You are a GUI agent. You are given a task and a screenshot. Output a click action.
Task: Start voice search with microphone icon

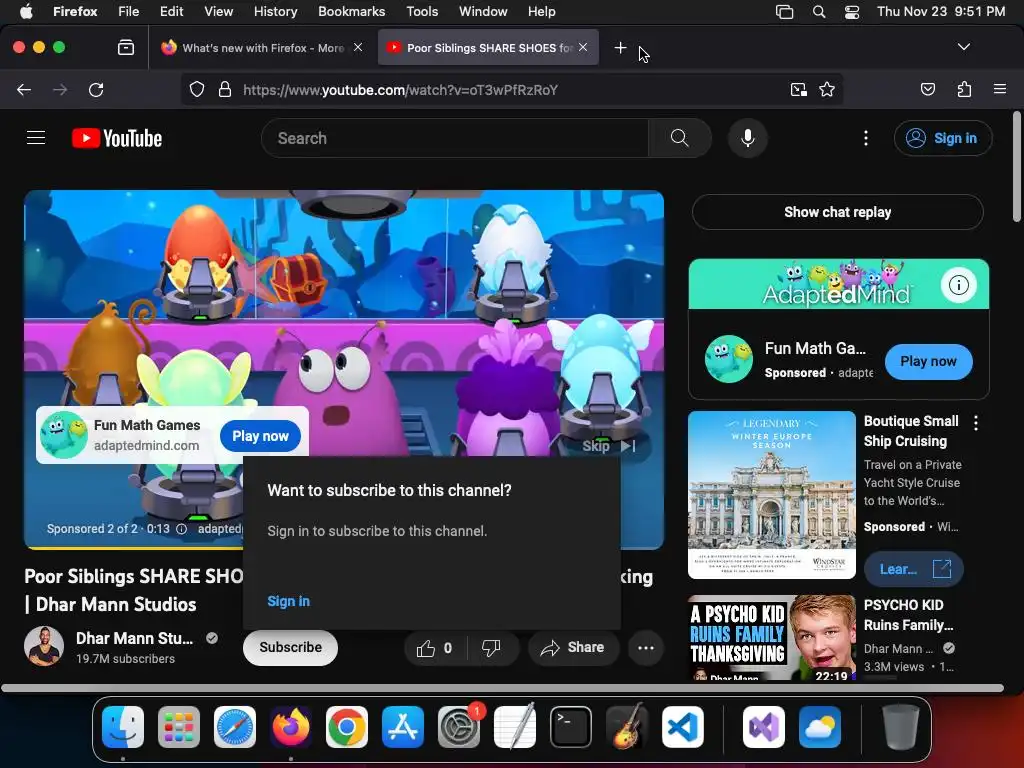click(x=748, y=138)
